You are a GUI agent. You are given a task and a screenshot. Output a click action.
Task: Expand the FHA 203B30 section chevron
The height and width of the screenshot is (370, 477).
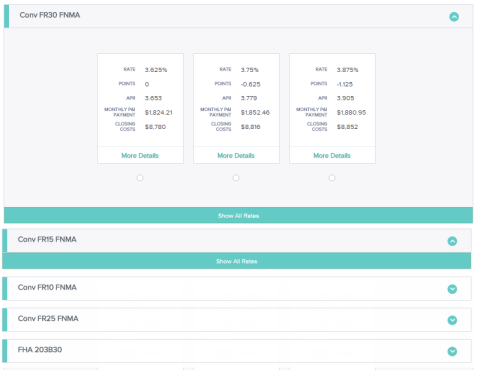click(x=452, y=351)
